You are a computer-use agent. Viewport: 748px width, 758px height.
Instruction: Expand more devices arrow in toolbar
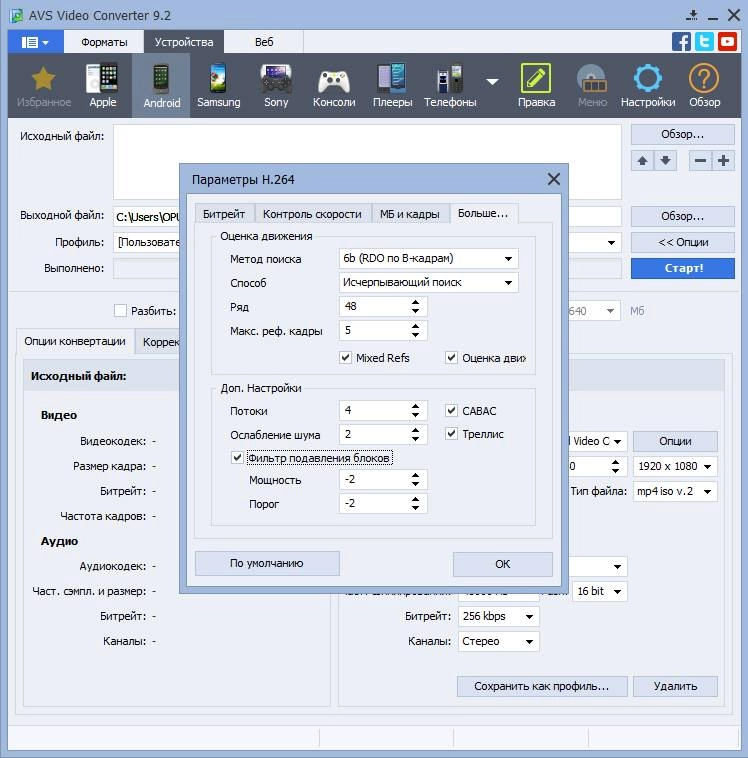492,82
